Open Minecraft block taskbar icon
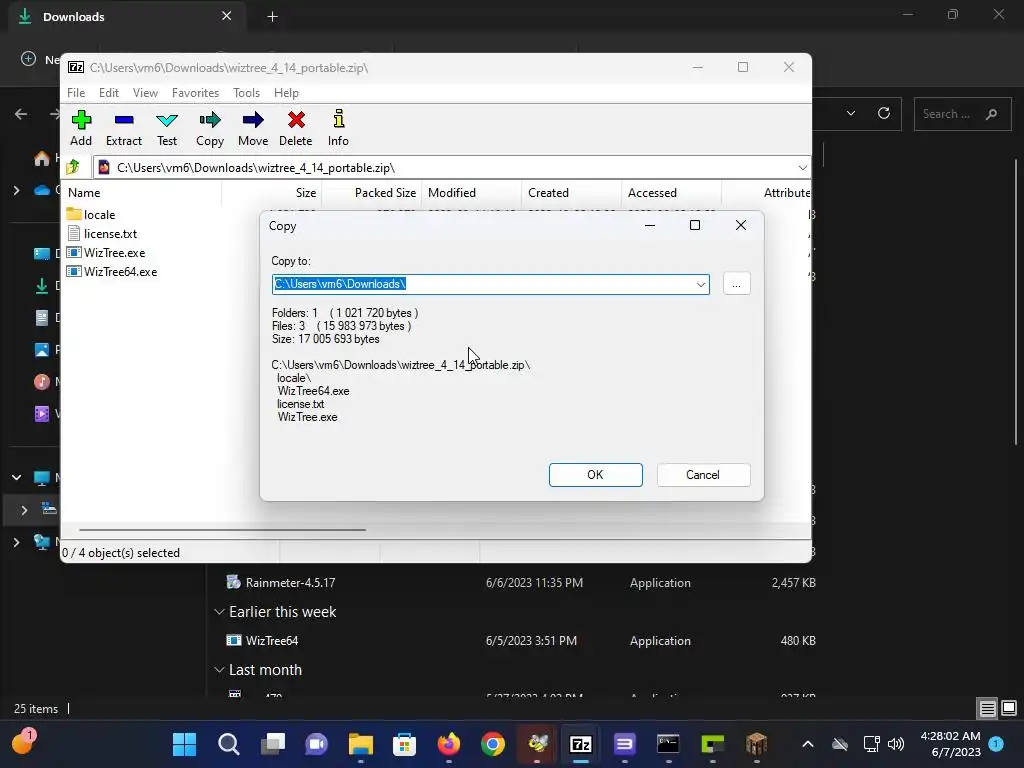Viewport: 1024px width, 768px height. (x=756, y=744)
